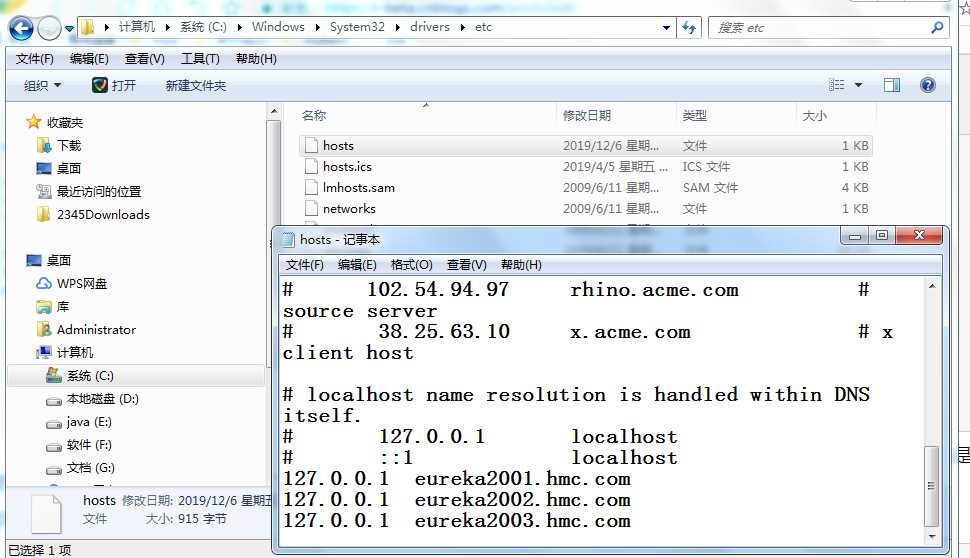Viewport: 970px width, 558px height.
Task: Click eureka2003.hmc.com line in Notepad
Action: (457, 521)
